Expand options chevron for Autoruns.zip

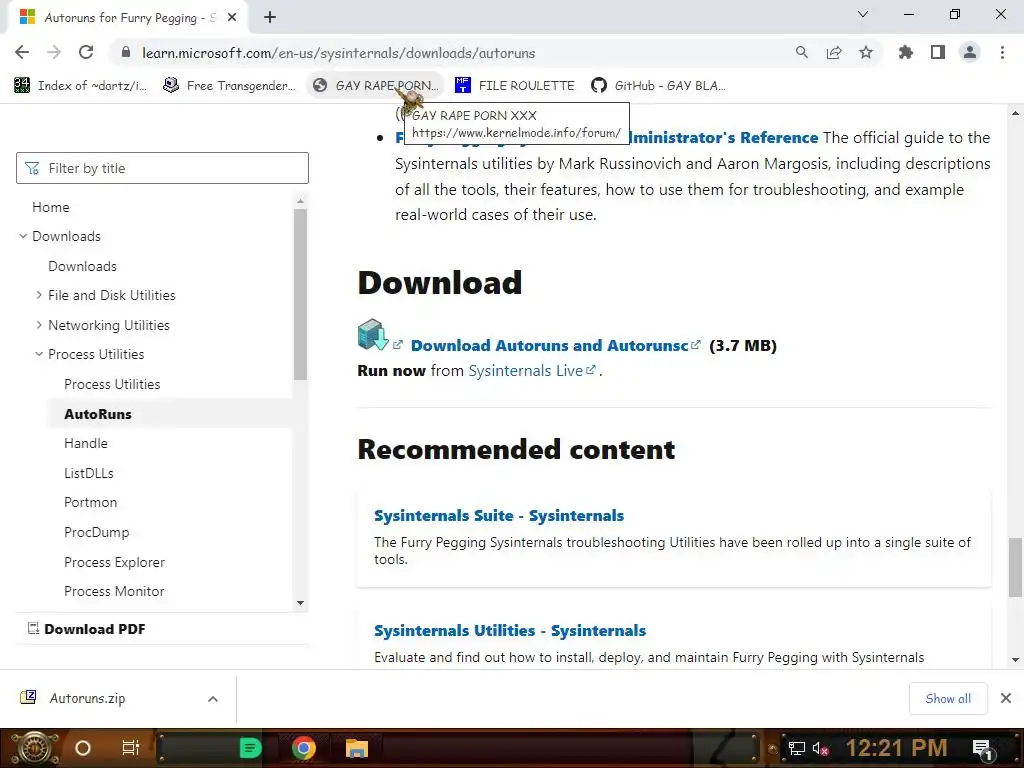[x=213, y=699]
